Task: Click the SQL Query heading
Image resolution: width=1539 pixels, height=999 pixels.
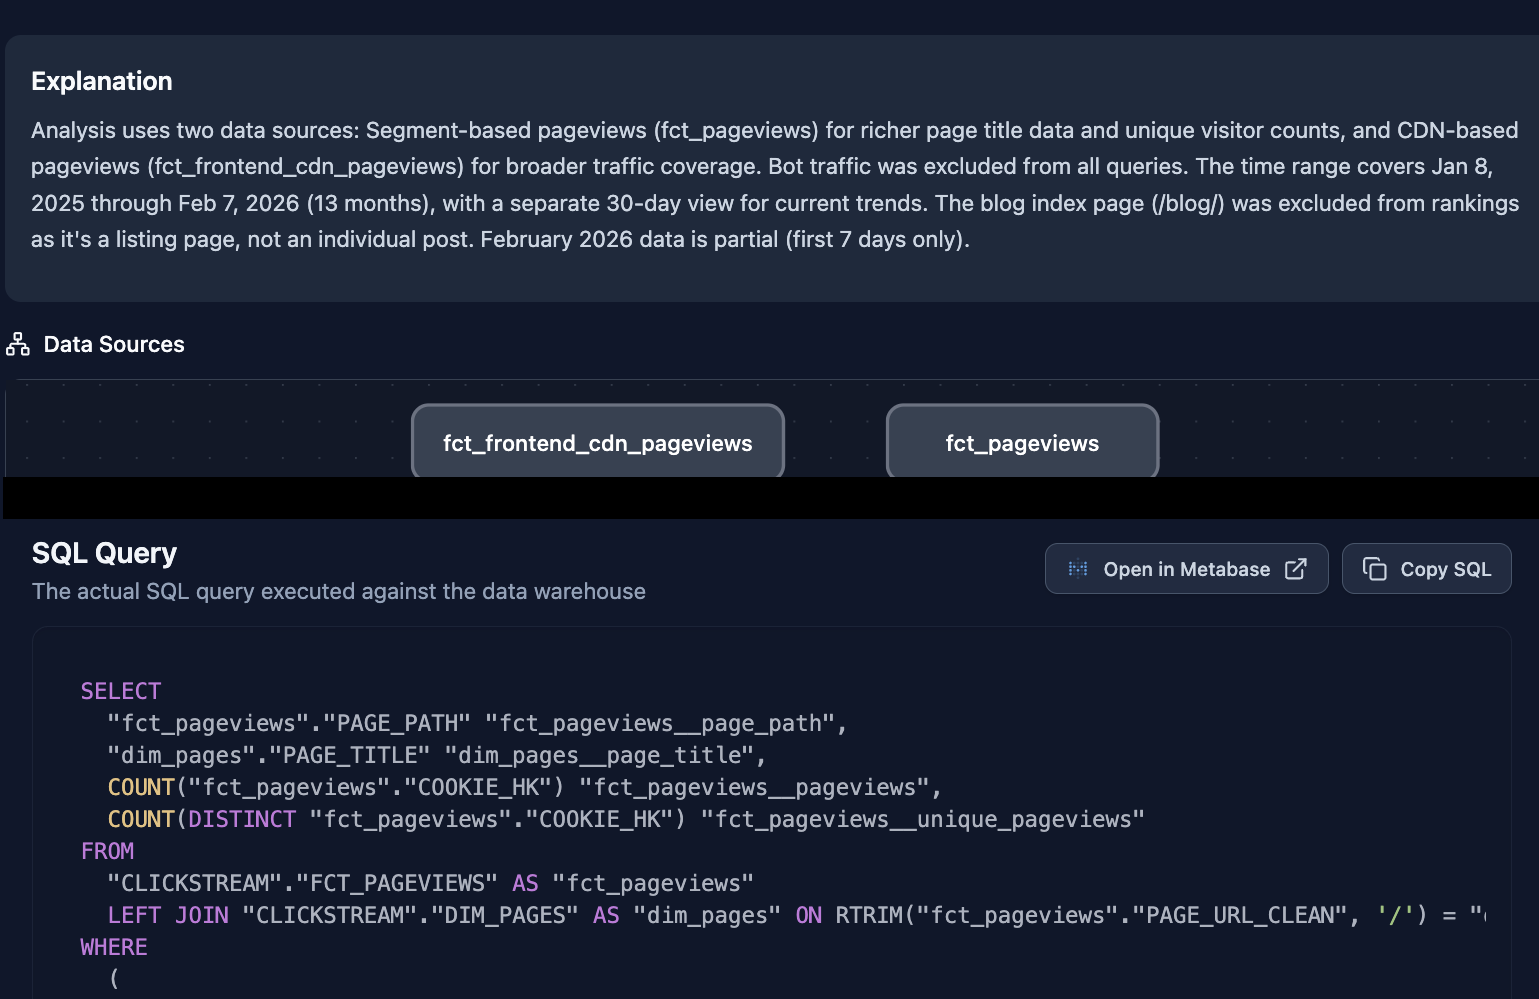Action: coord(104,552)
